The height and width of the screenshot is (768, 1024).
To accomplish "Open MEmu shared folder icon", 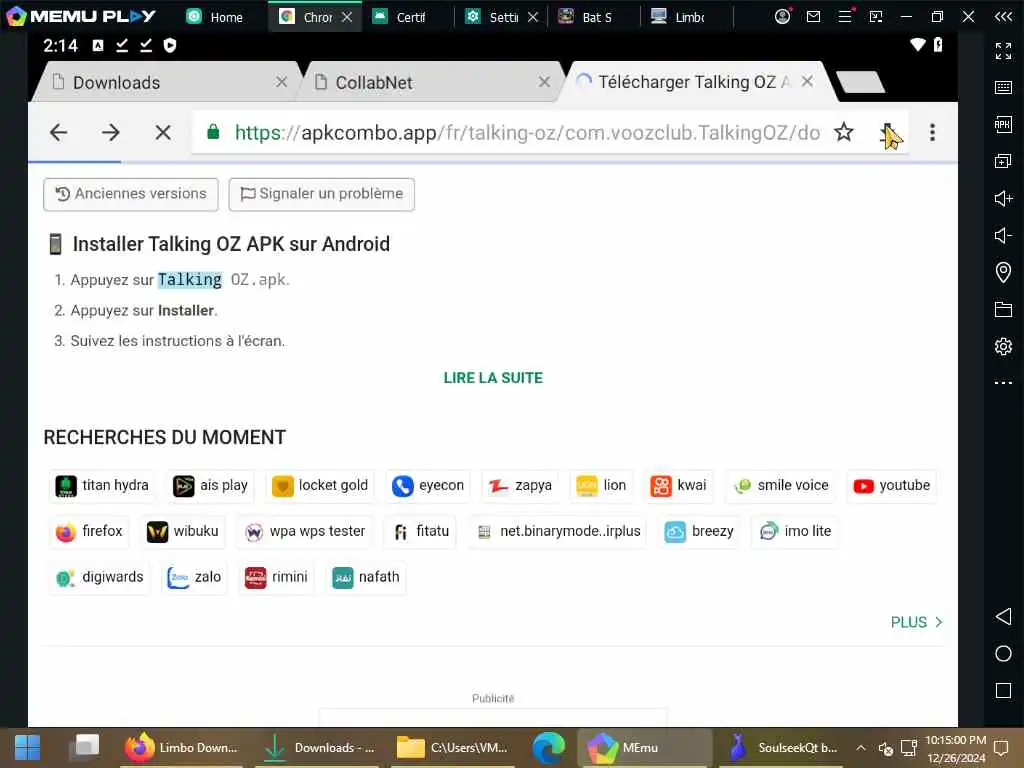I will pyautogui.click(x=1003, y=309).
